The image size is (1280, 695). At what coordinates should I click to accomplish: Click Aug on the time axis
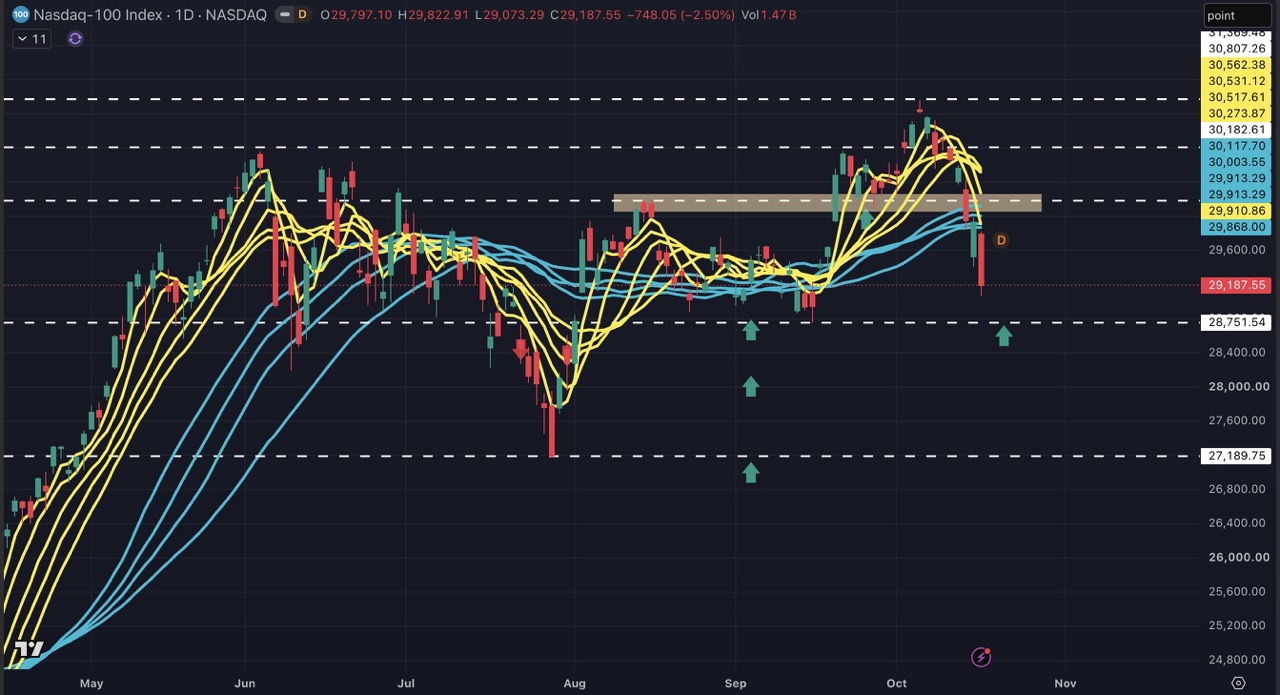click(x=574, y=683)
